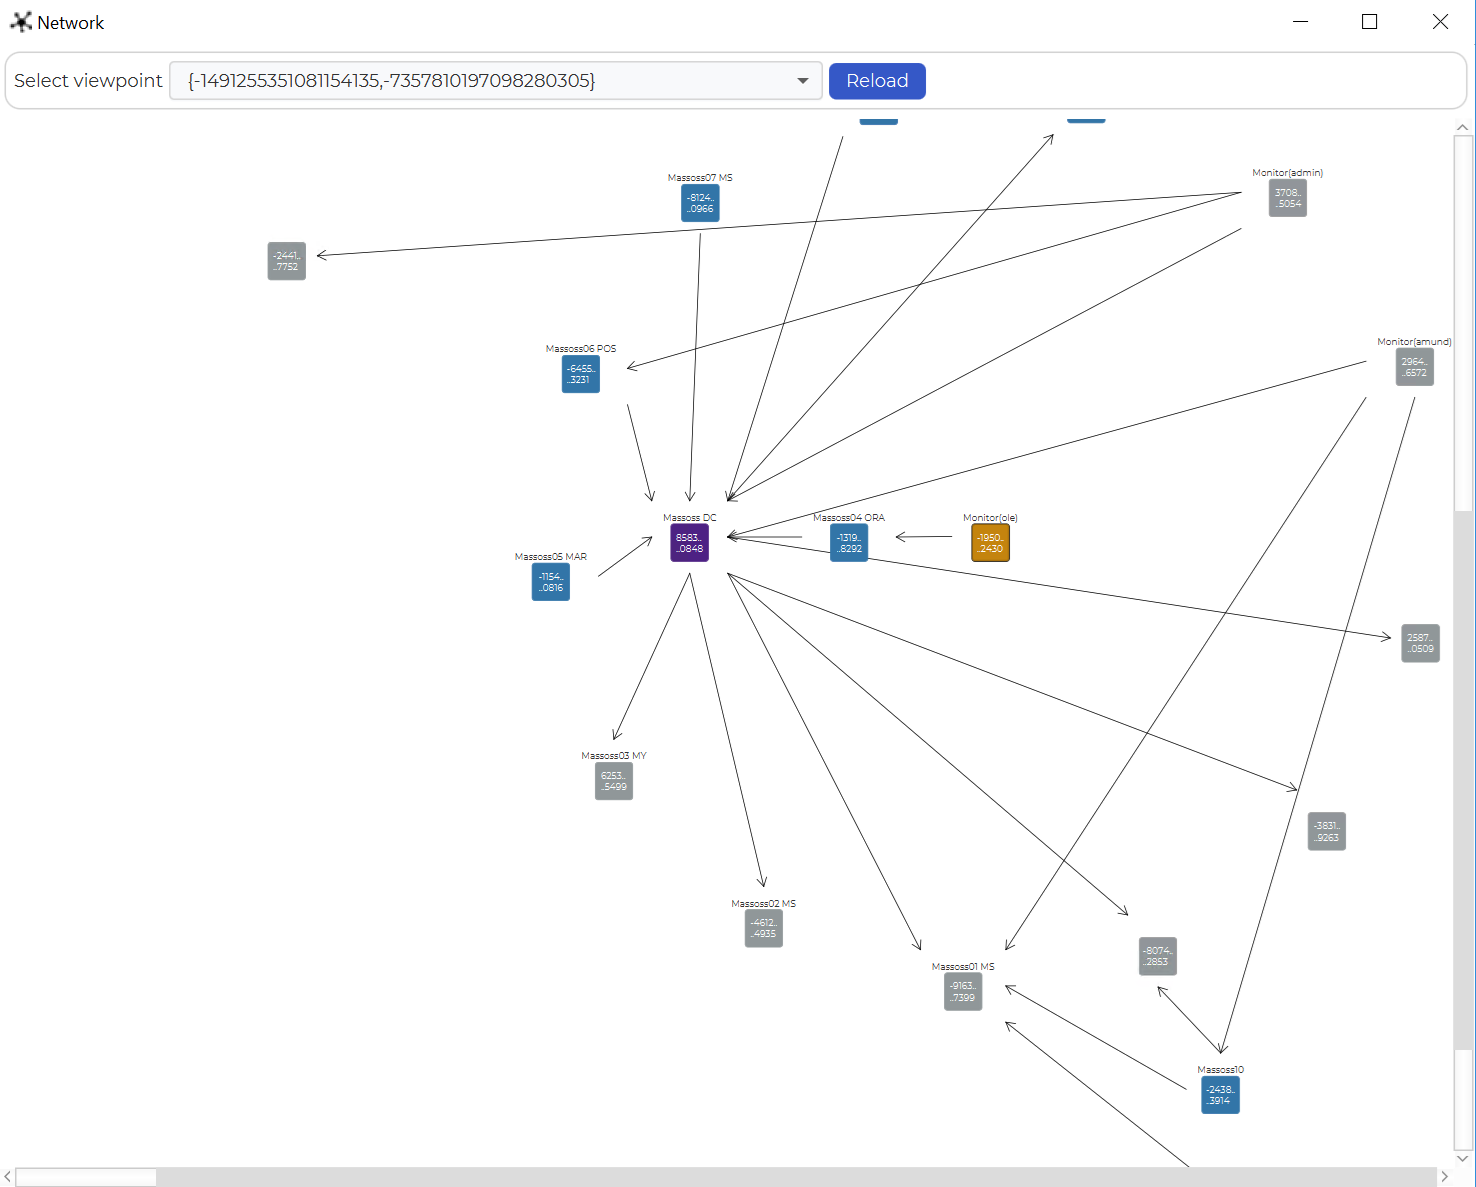The width and height of the screenshot is (1476, 1187).
Task: Click the gray -2441..7752 node
Action: click(286, 261)
